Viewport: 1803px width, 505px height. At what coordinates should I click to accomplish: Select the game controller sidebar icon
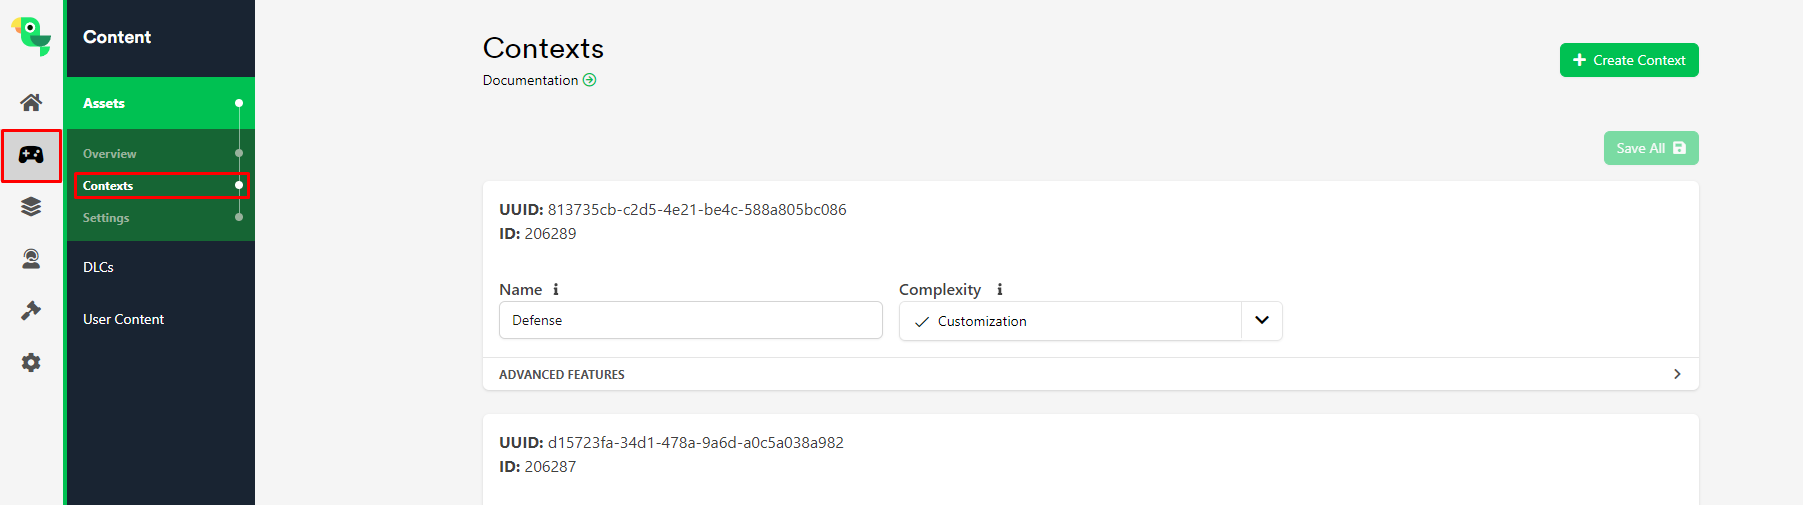pos(31,155)
